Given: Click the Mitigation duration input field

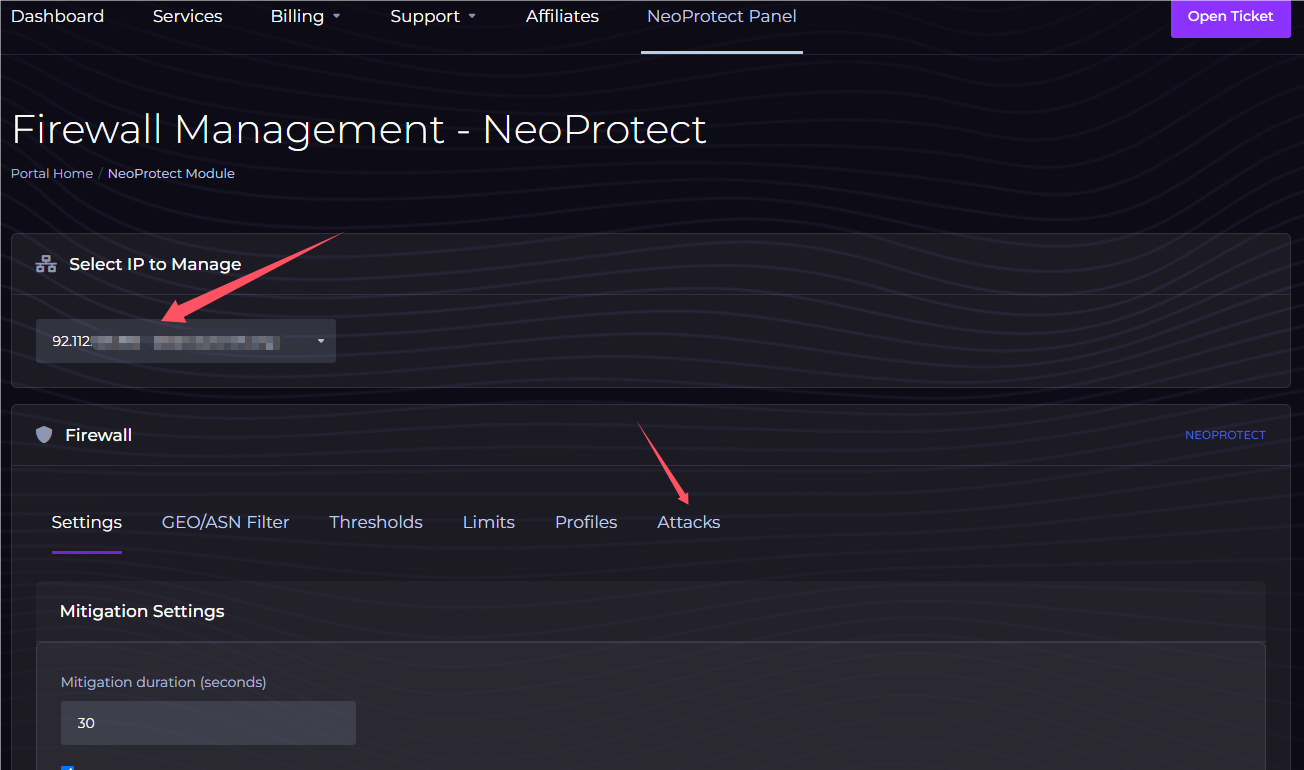Looking at the screenshot, I should 208,723.
